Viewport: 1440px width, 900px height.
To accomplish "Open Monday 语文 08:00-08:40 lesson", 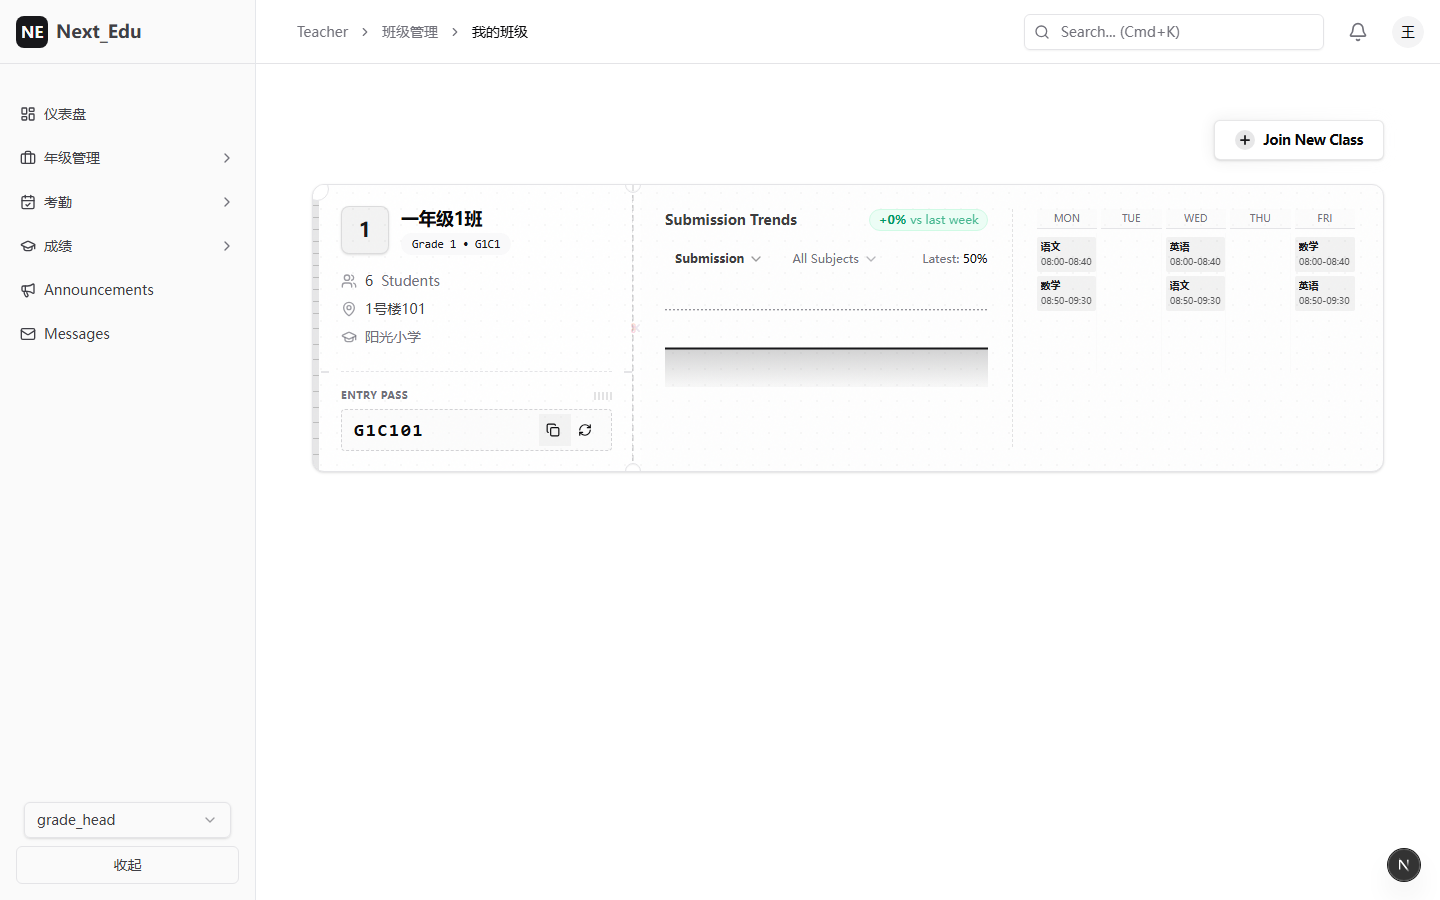I will (1067, 254).
